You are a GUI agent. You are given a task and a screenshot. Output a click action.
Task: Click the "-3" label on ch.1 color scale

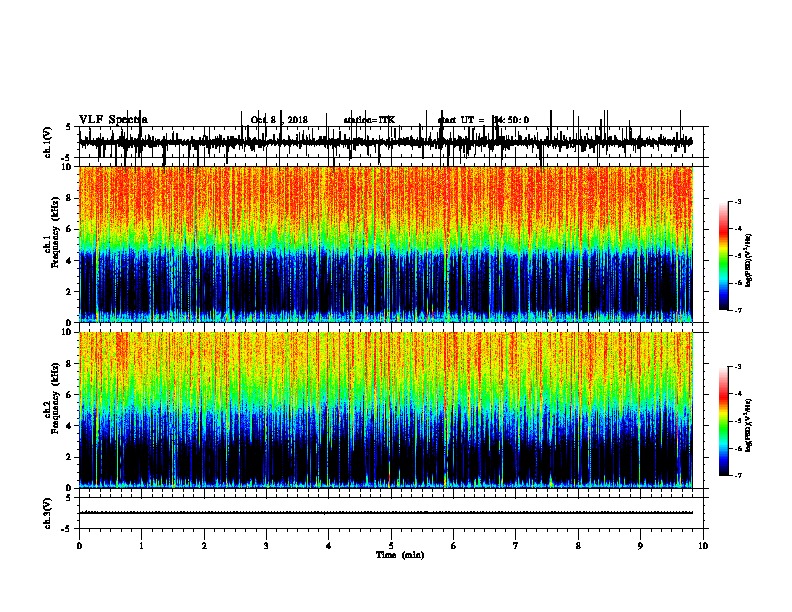pyautogui.click(x=737, y=201)
